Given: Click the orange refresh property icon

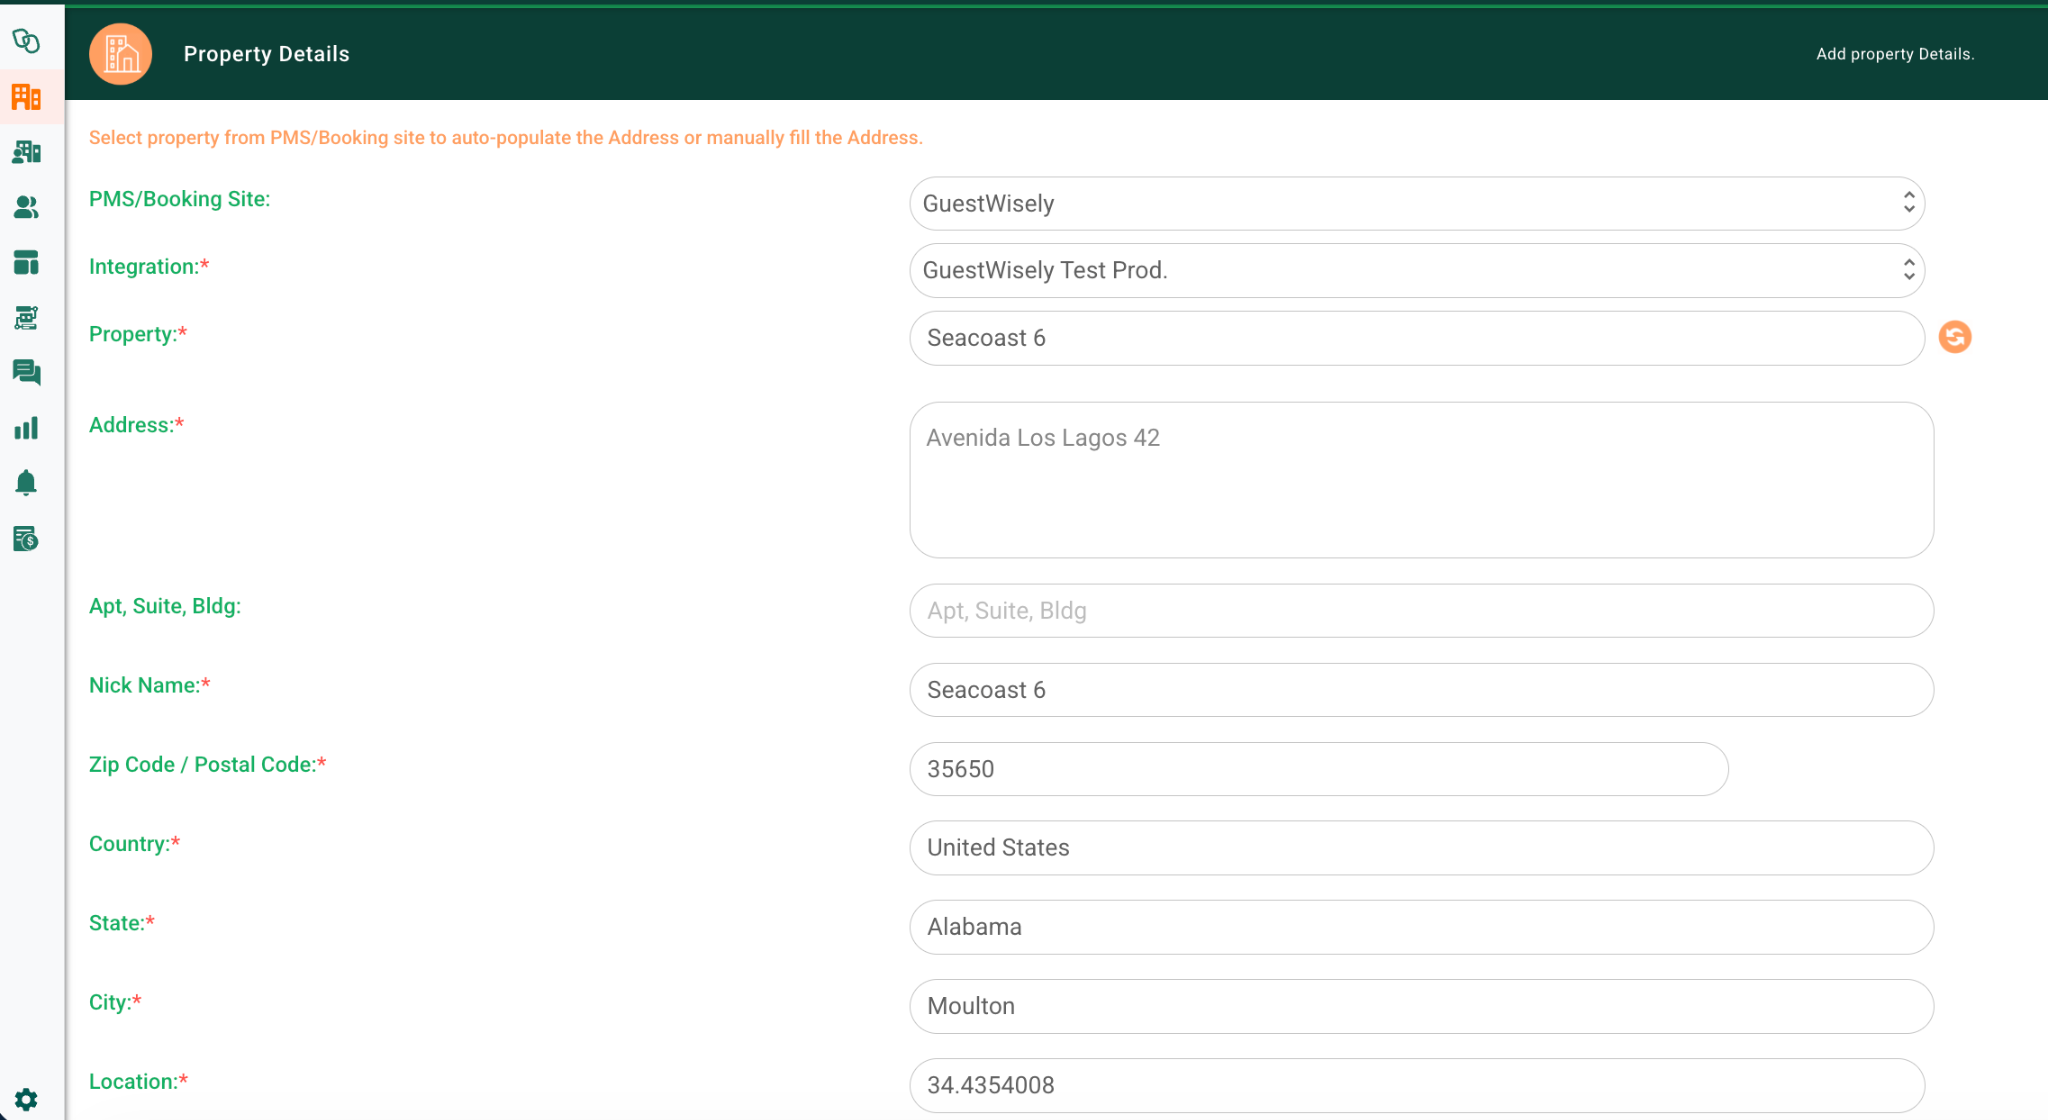Looking at the screenshot, I should [1954, 337].
